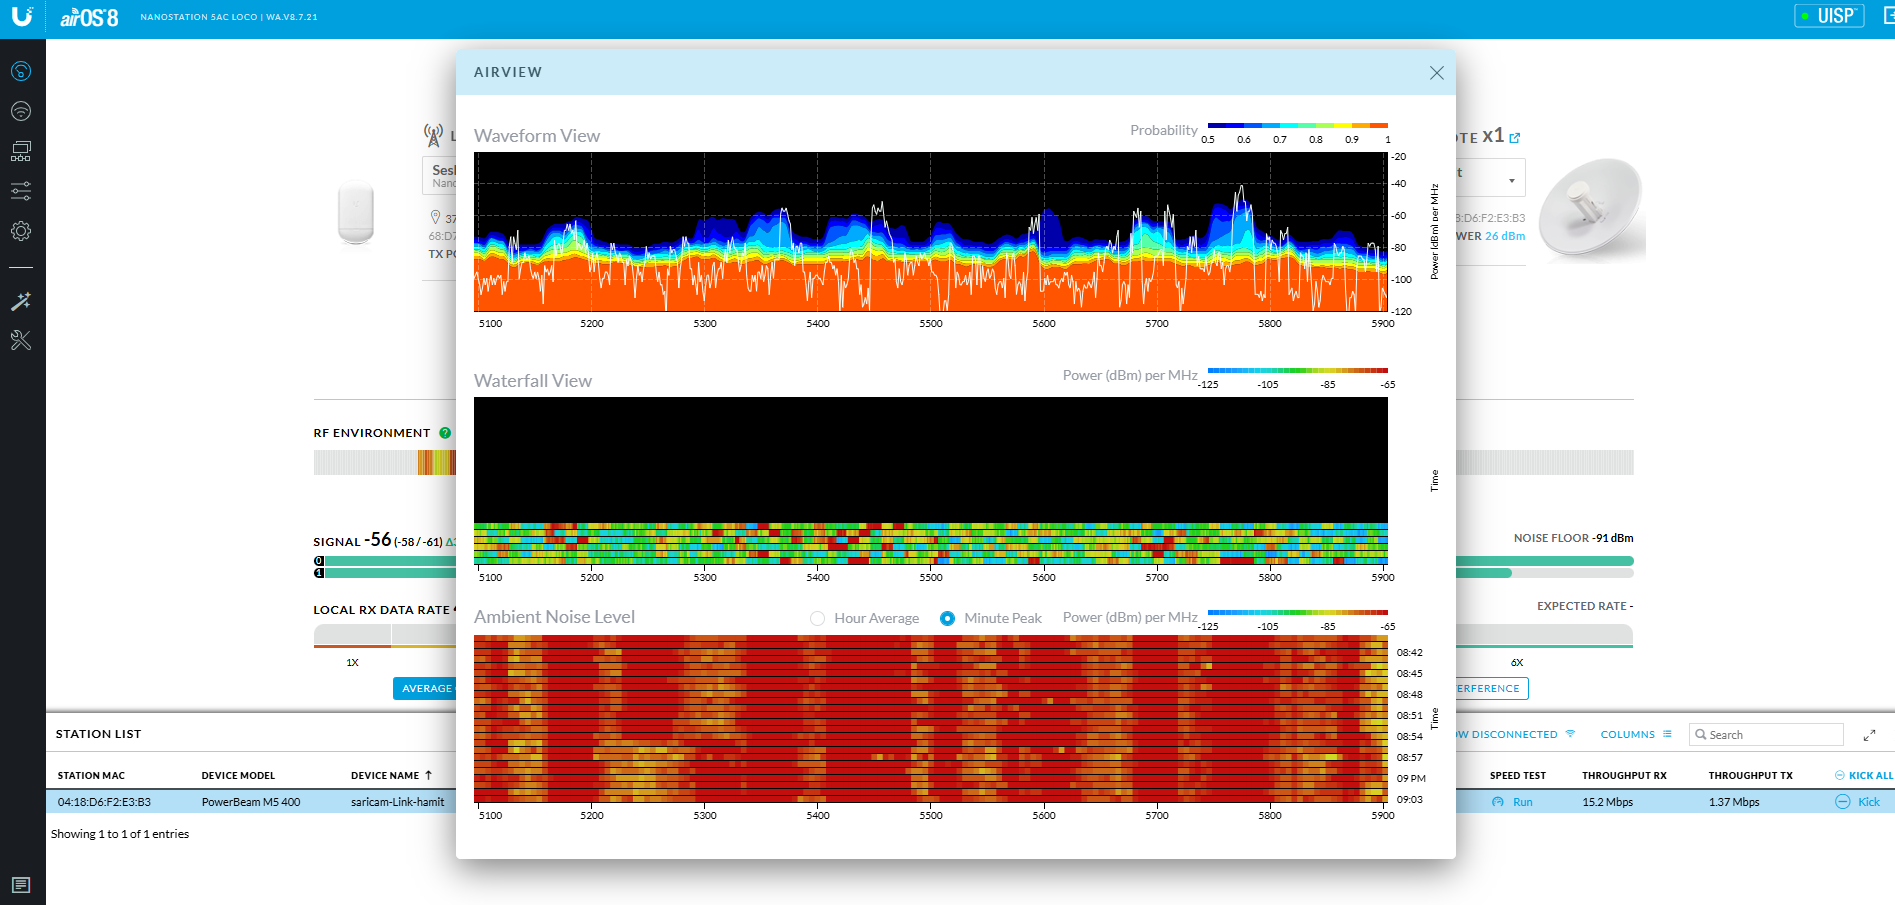The height and width of the screenshot is (905, 1895).
Task: Open the remote station dropdown arrow
Action: coord(1511,181)
